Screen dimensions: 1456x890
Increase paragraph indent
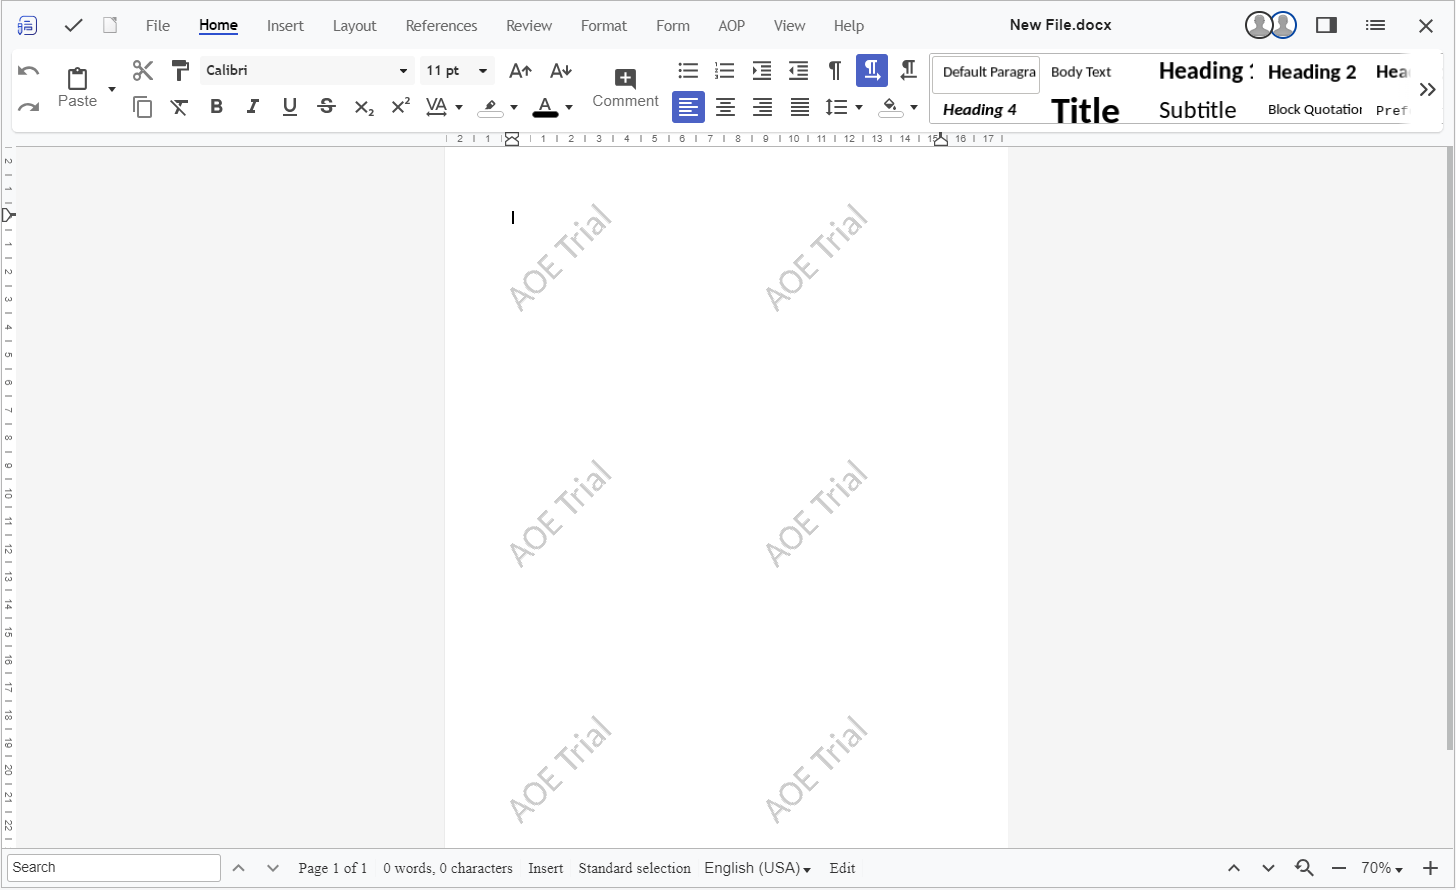tap(762, 70)
